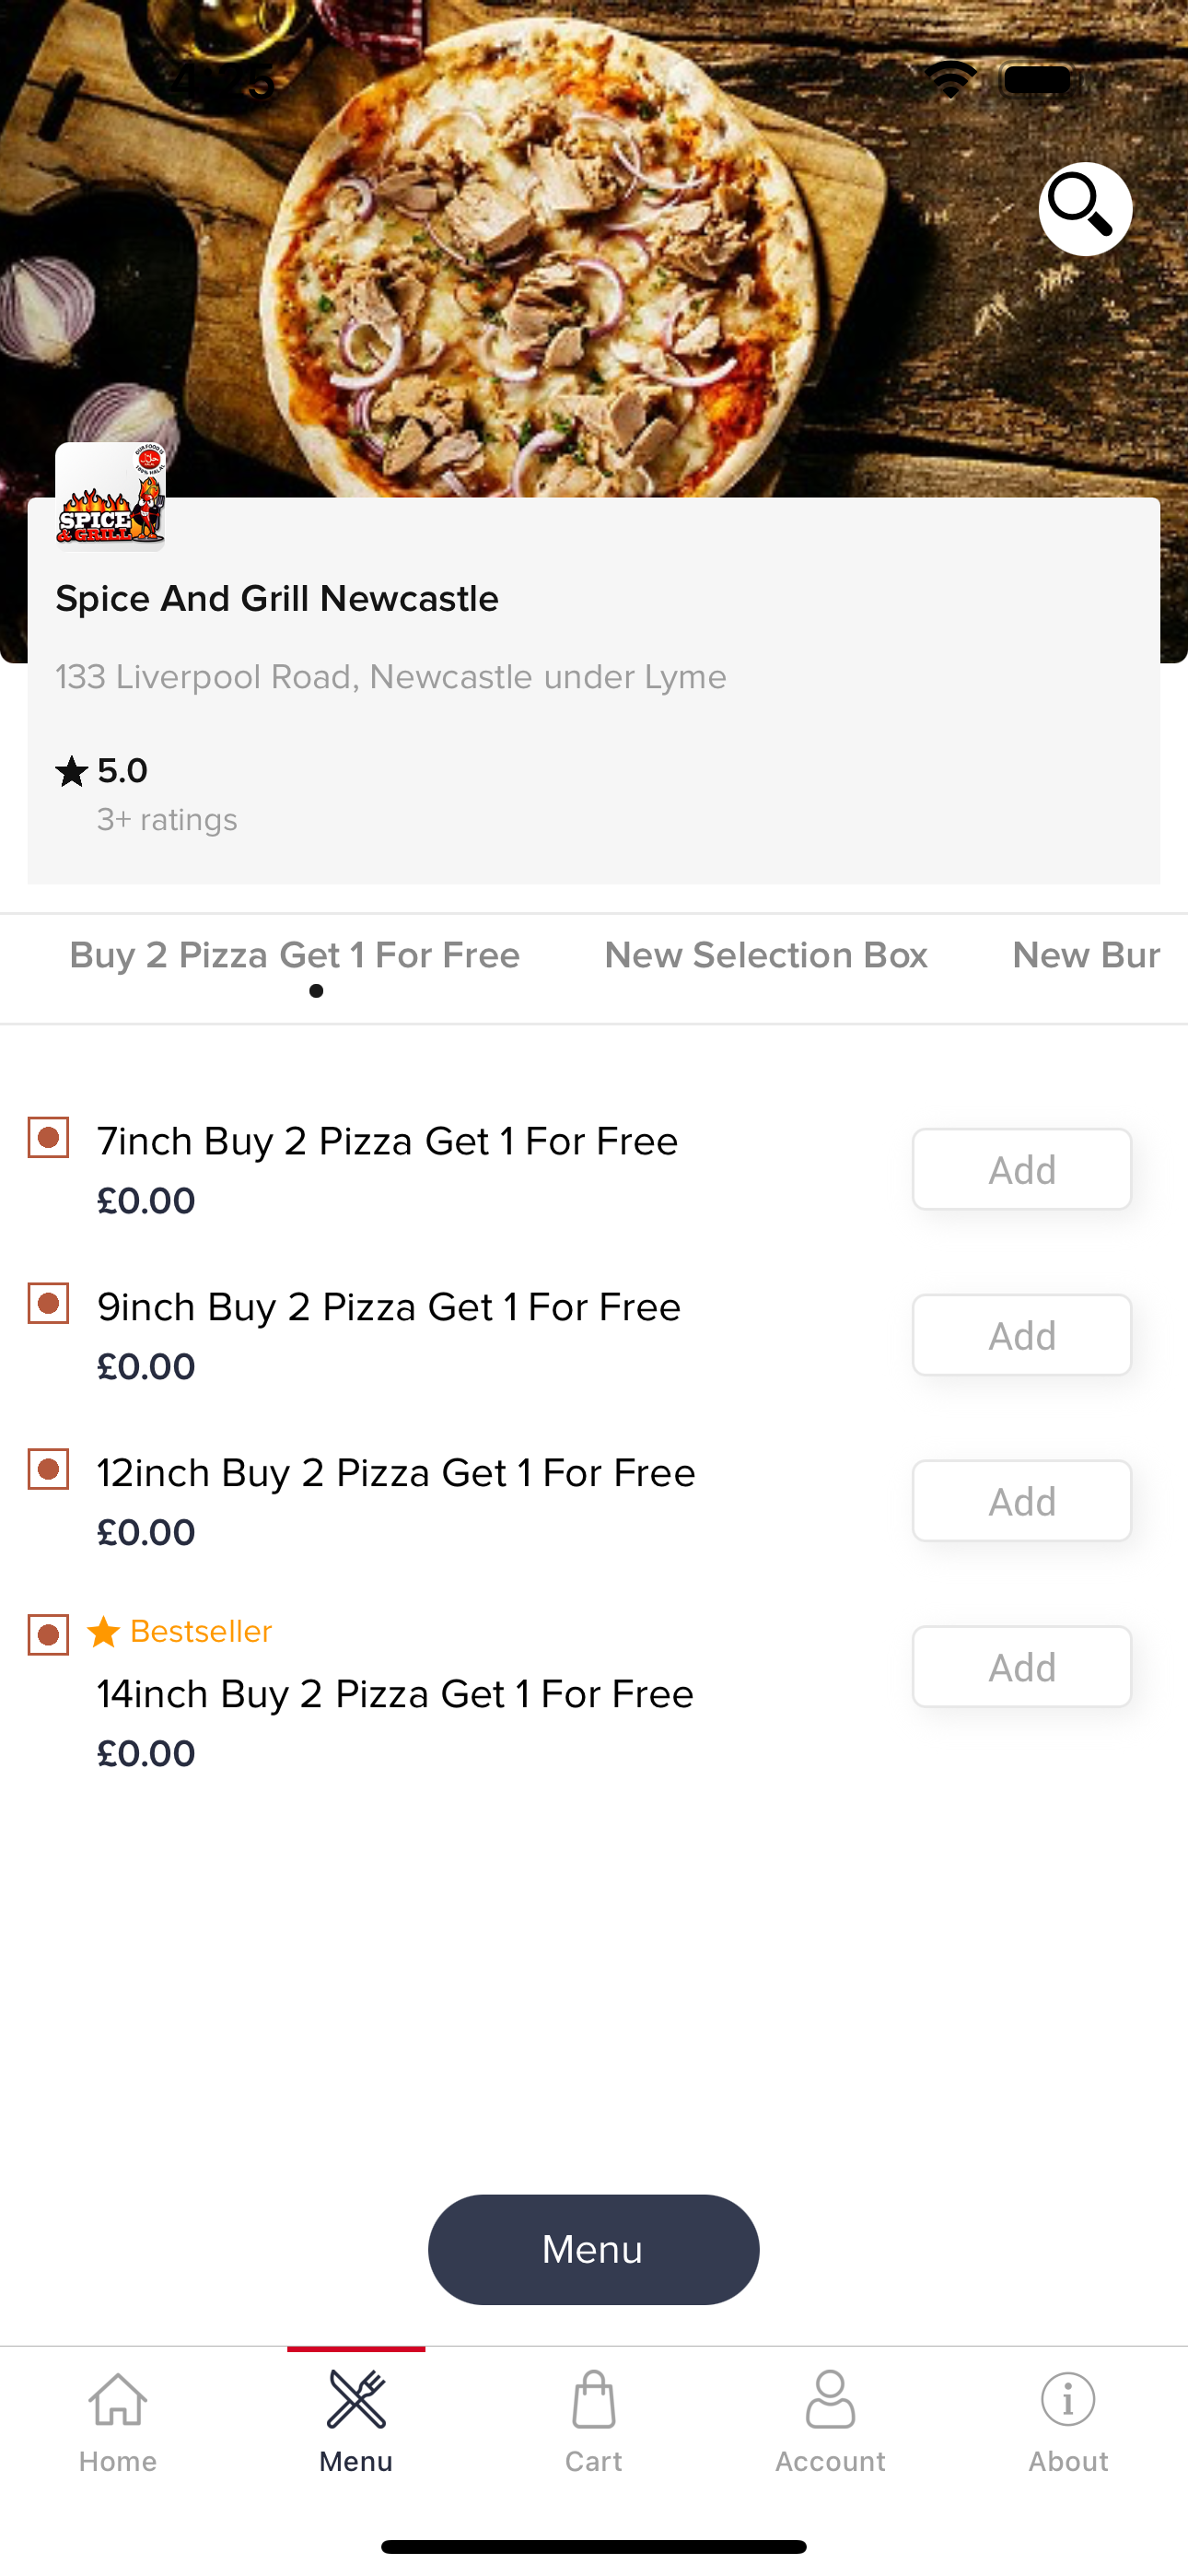Tap the orange Bestseller star
The width and height of the screenshot is (1188, 2576).
(x=104, y=1632)
